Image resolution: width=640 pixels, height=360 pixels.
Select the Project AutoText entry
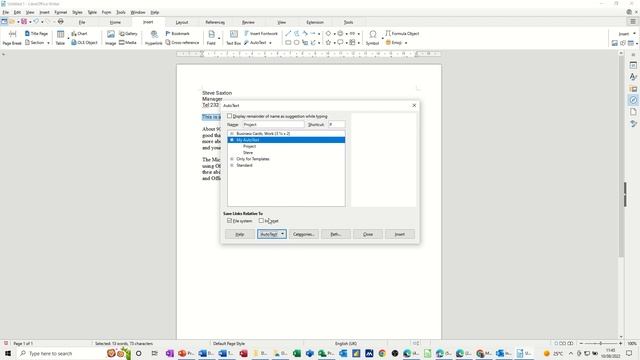click(249, 146)
